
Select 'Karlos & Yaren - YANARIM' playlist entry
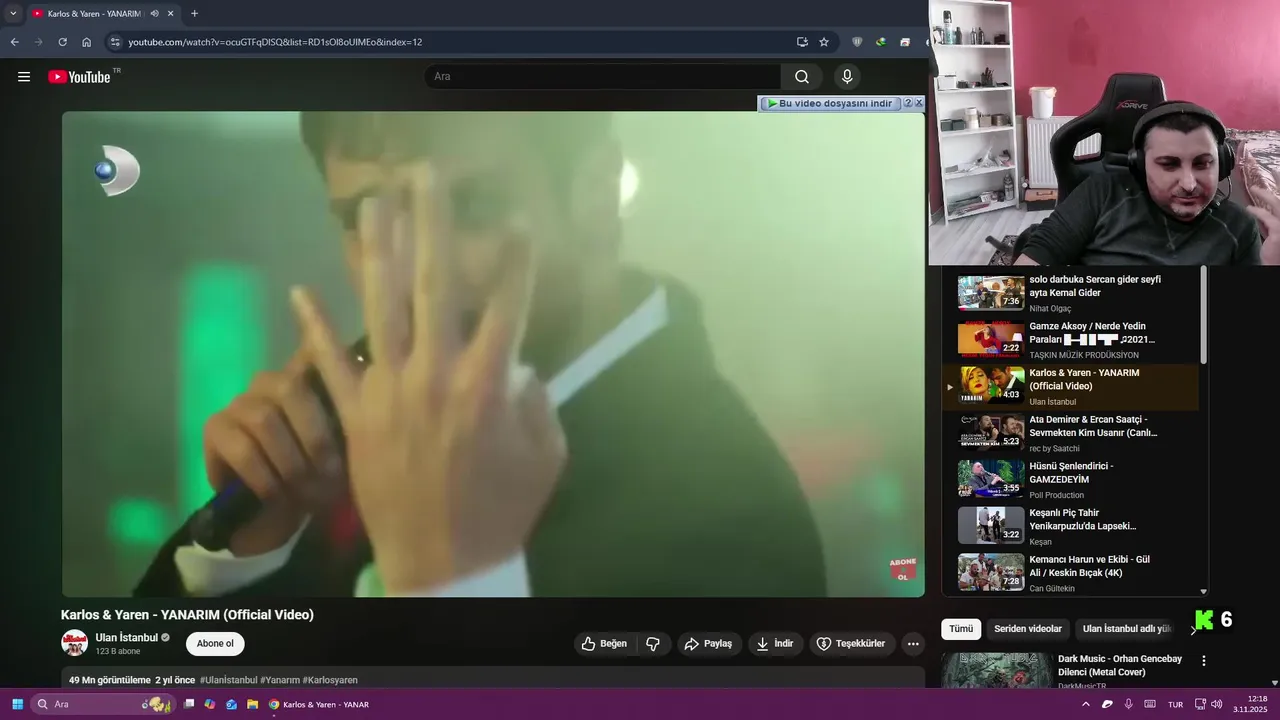click(x=1070, y=387)
